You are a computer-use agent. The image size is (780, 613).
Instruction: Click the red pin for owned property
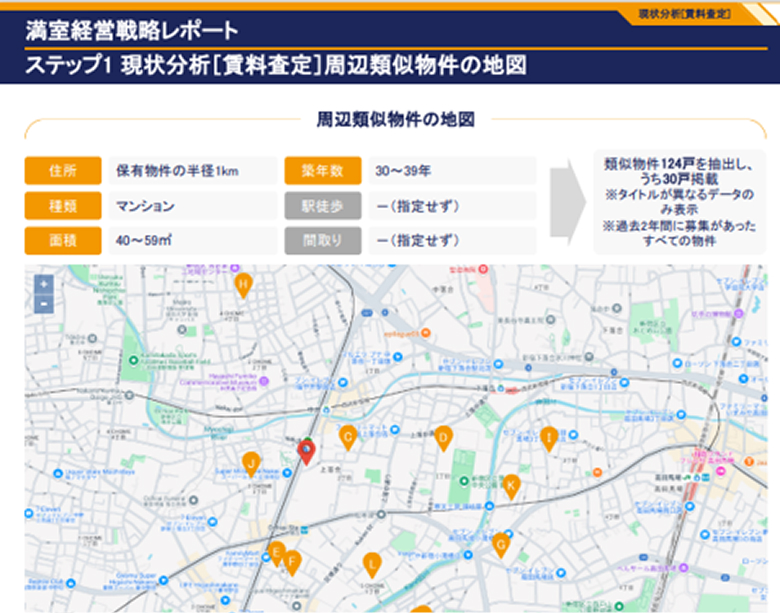(x=308, y=451)
